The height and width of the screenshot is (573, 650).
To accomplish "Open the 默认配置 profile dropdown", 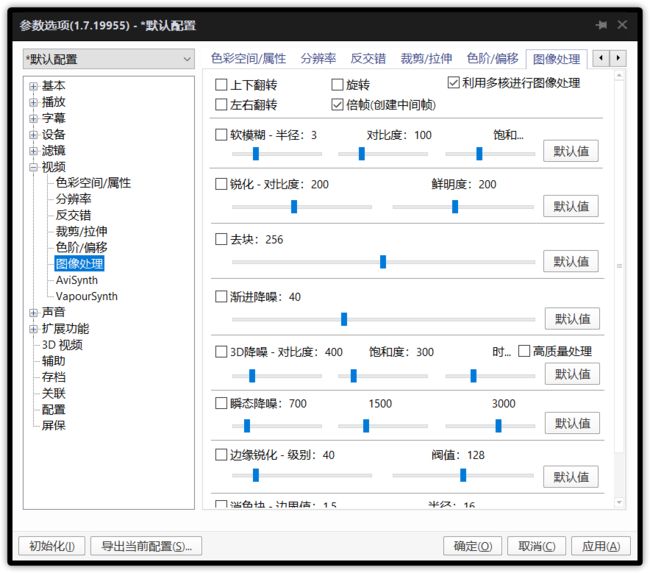I will click(x=109, y=59).
